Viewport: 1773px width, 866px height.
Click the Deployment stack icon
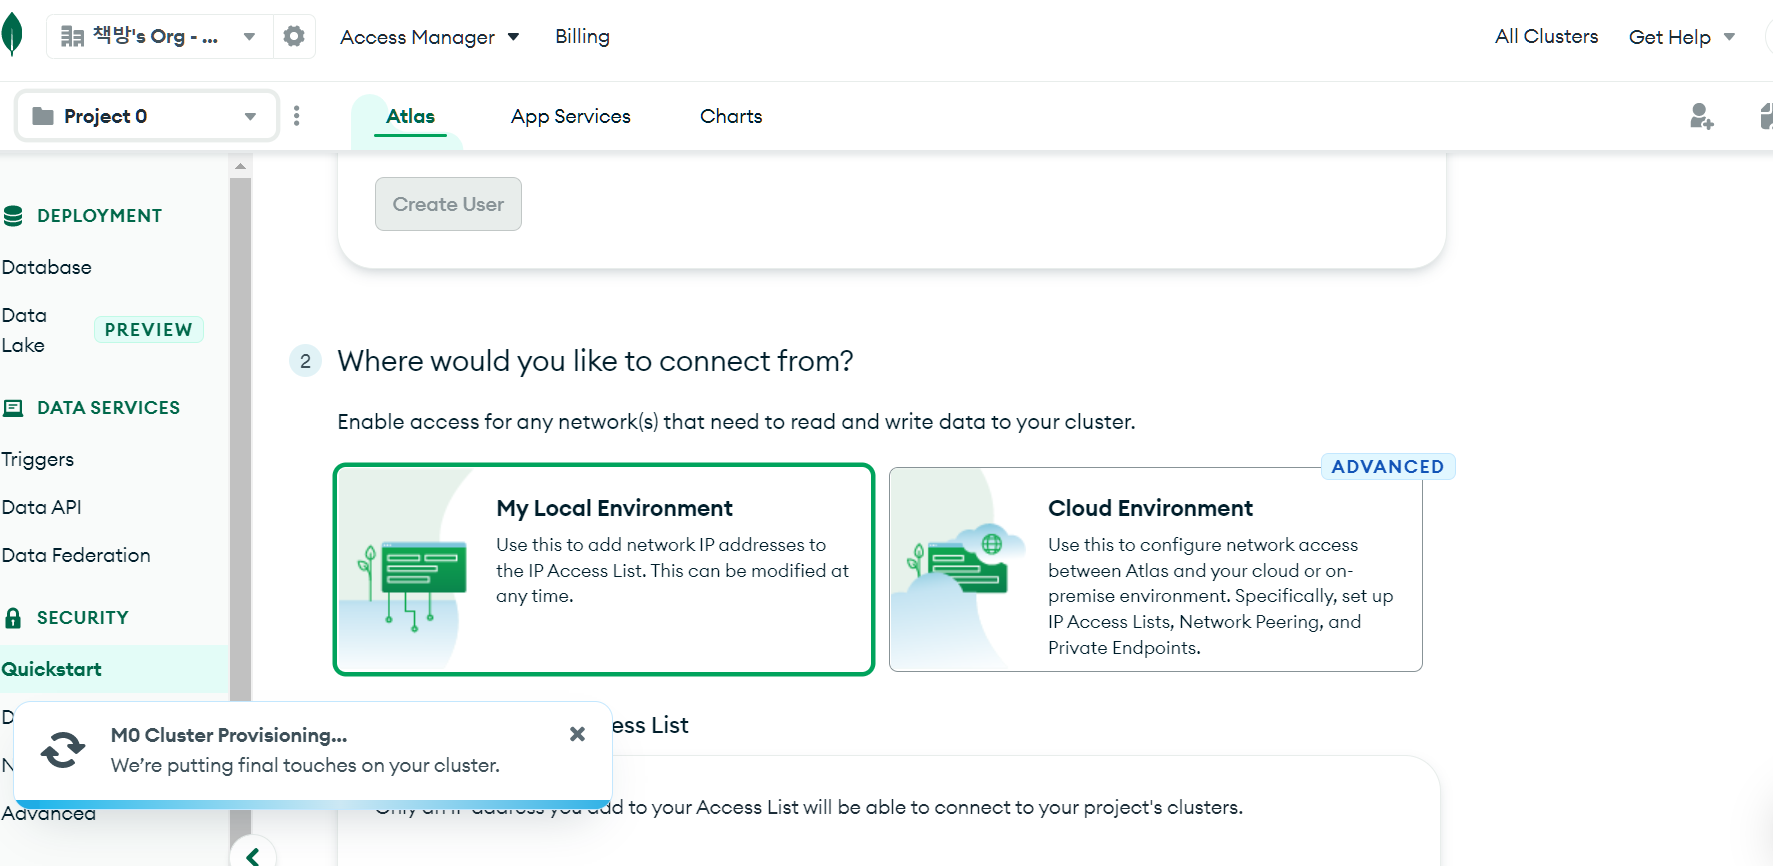coord(13,216)
